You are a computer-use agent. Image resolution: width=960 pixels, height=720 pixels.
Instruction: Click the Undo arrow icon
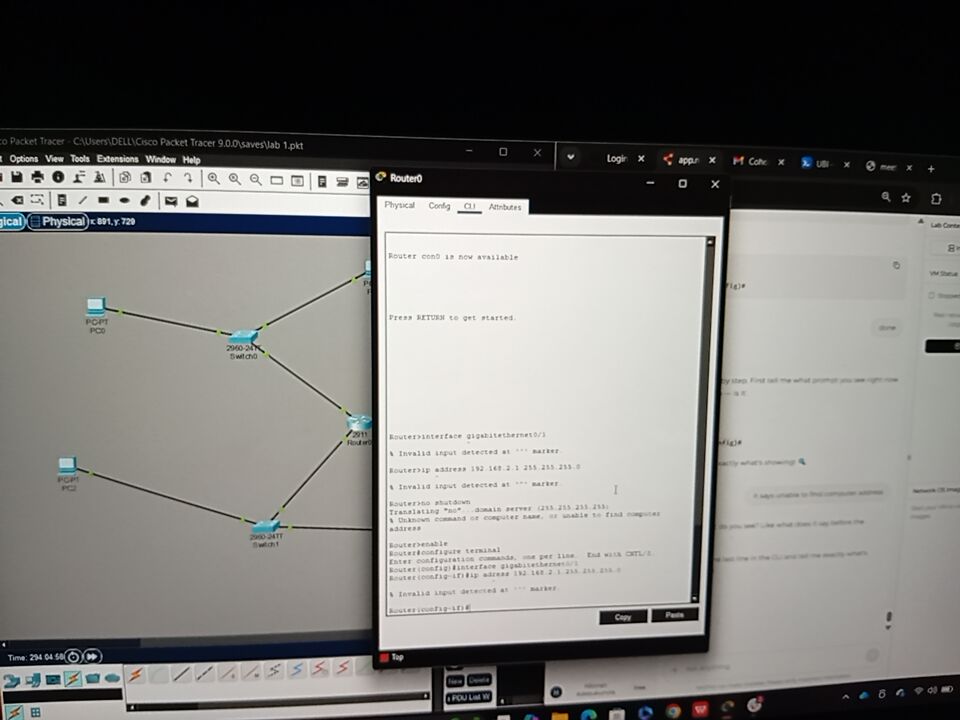tap(167, 178)
